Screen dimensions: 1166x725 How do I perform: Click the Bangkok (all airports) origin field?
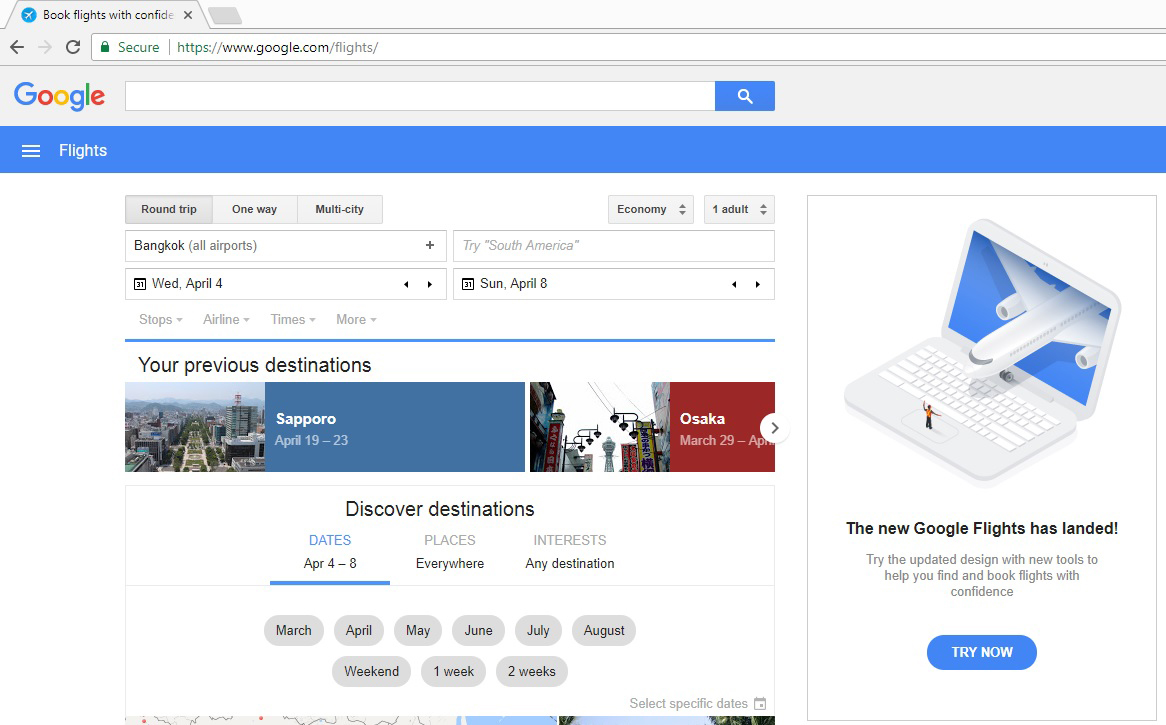tap(286, 246)
